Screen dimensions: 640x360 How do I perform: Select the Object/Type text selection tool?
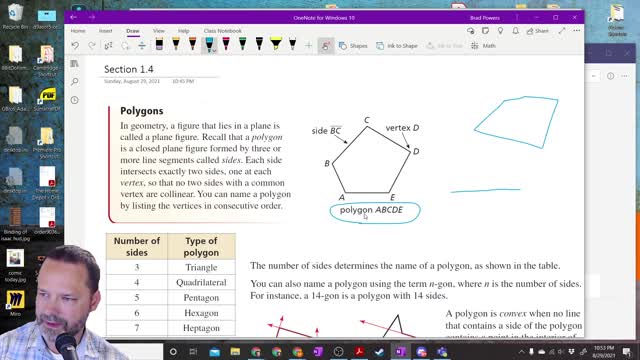tap(108, 46)
